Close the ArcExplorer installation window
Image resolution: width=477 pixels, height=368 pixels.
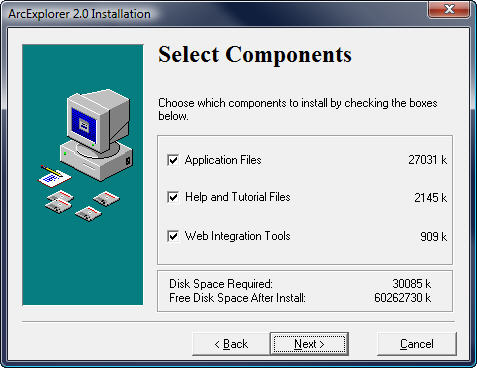pos(449,9)
